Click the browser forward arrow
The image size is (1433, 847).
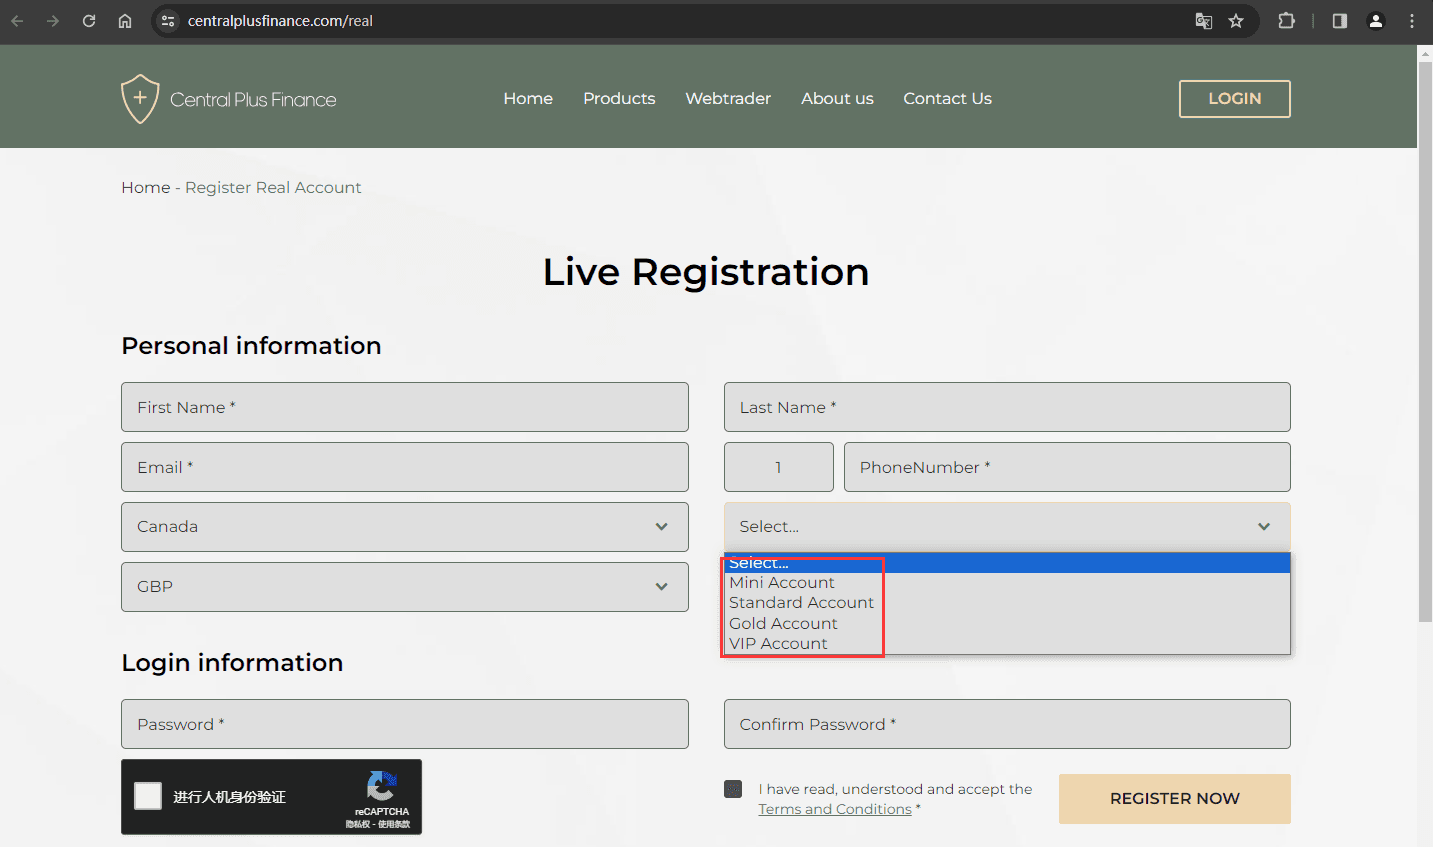coord(53,21)
